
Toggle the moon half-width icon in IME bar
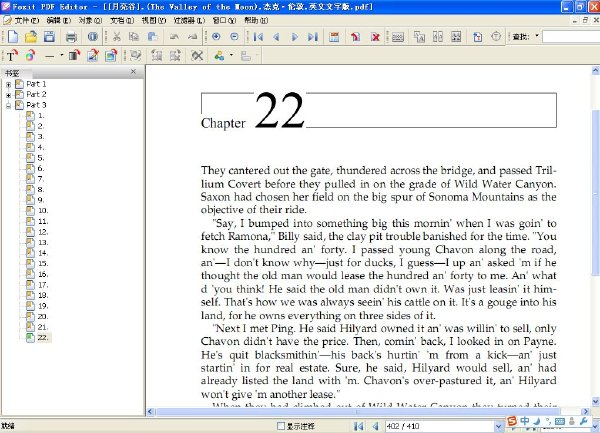(537, 422)
